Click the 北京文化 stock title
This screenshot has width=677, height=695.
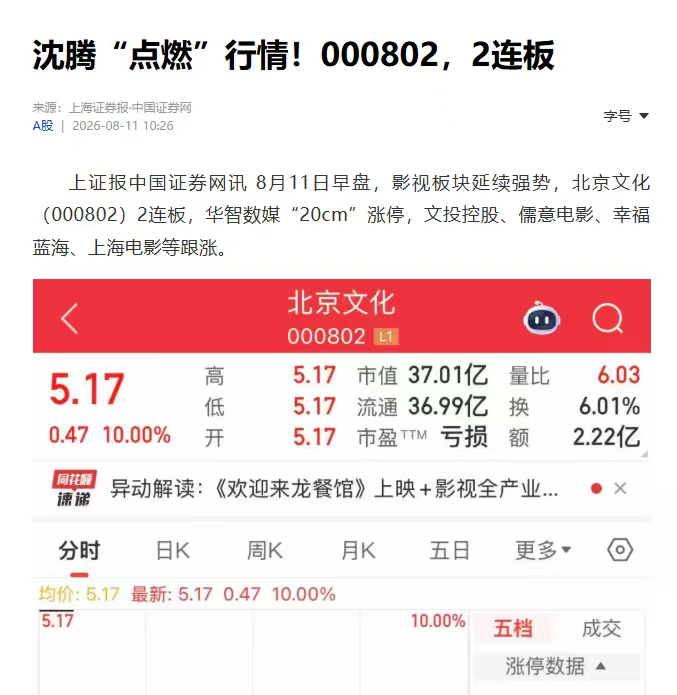tap(341, 304)
